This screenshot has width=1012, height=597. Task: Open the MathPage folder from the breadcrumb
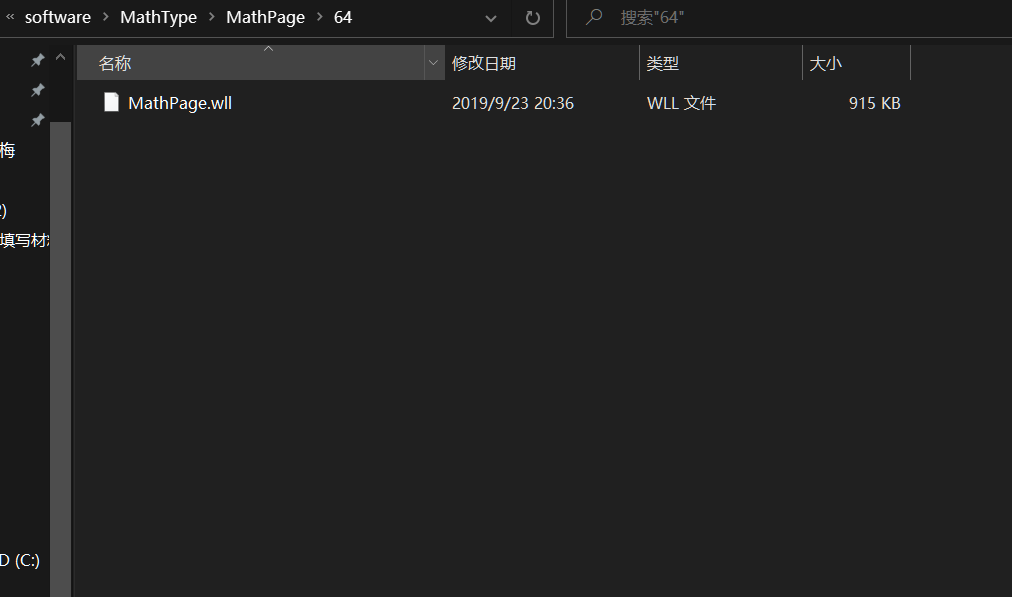coord(265,17)
